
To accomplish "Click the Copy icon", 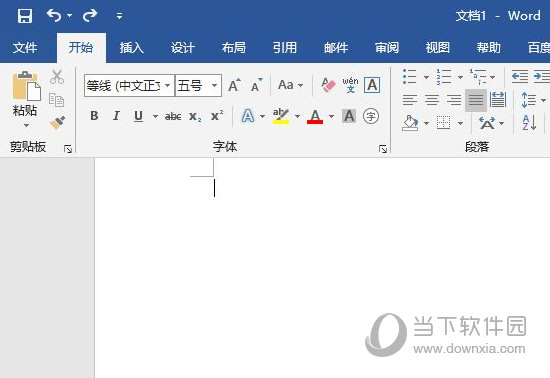I will [x=56, y=100].
